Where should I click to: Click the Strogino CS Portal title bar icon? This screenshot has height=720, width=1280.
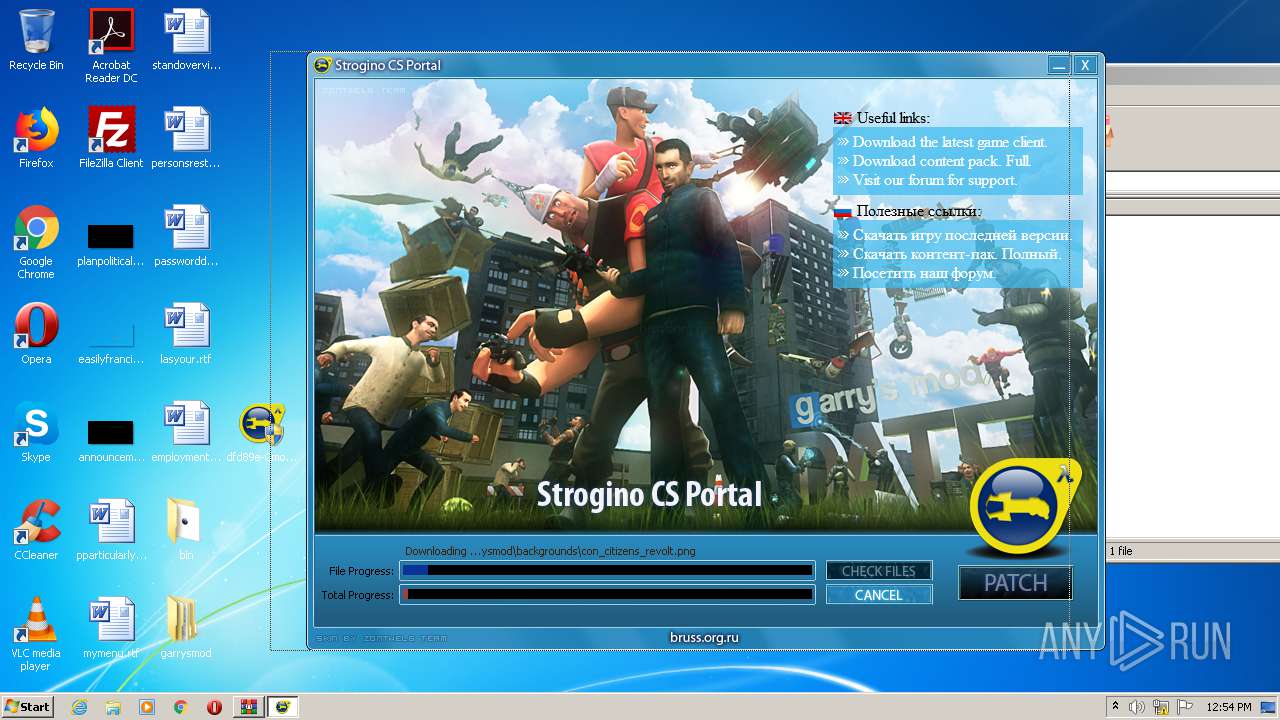(322, 65)
